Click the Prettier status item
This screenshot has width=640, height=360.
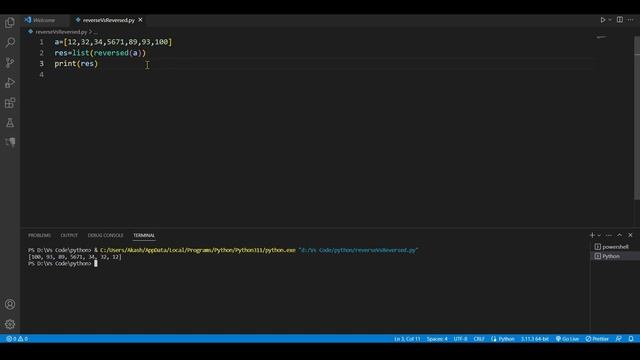pyautogui.click(x=597, y=339)
